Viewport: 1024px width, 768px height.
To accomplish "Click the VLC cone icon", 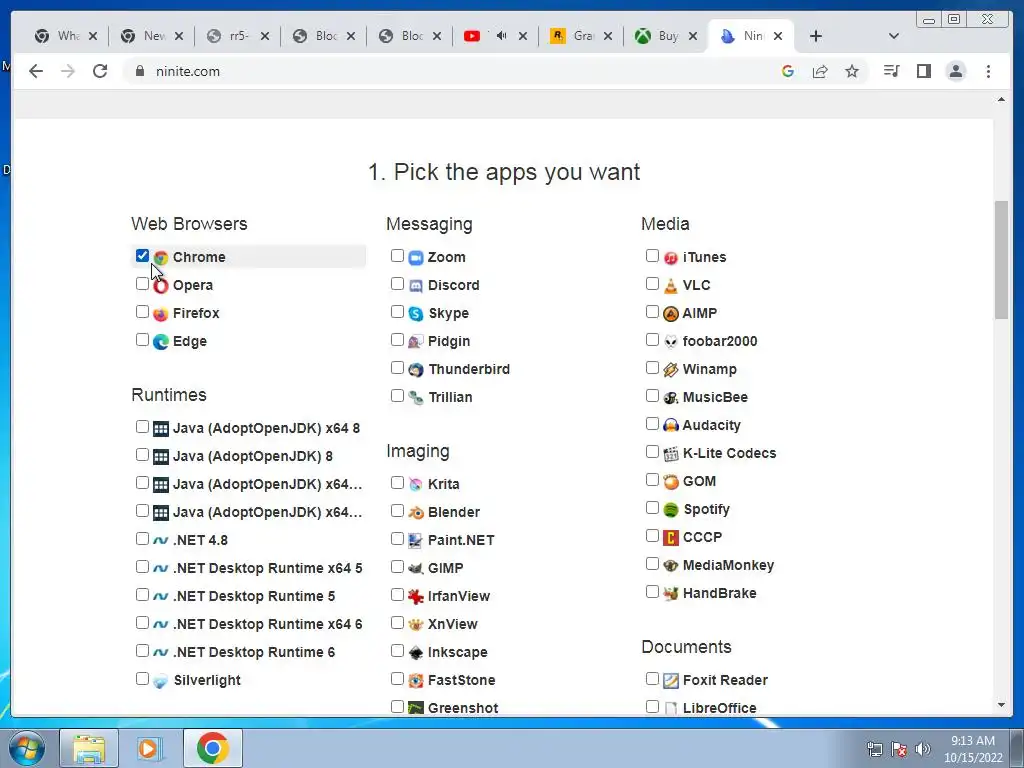I will 671,285.
